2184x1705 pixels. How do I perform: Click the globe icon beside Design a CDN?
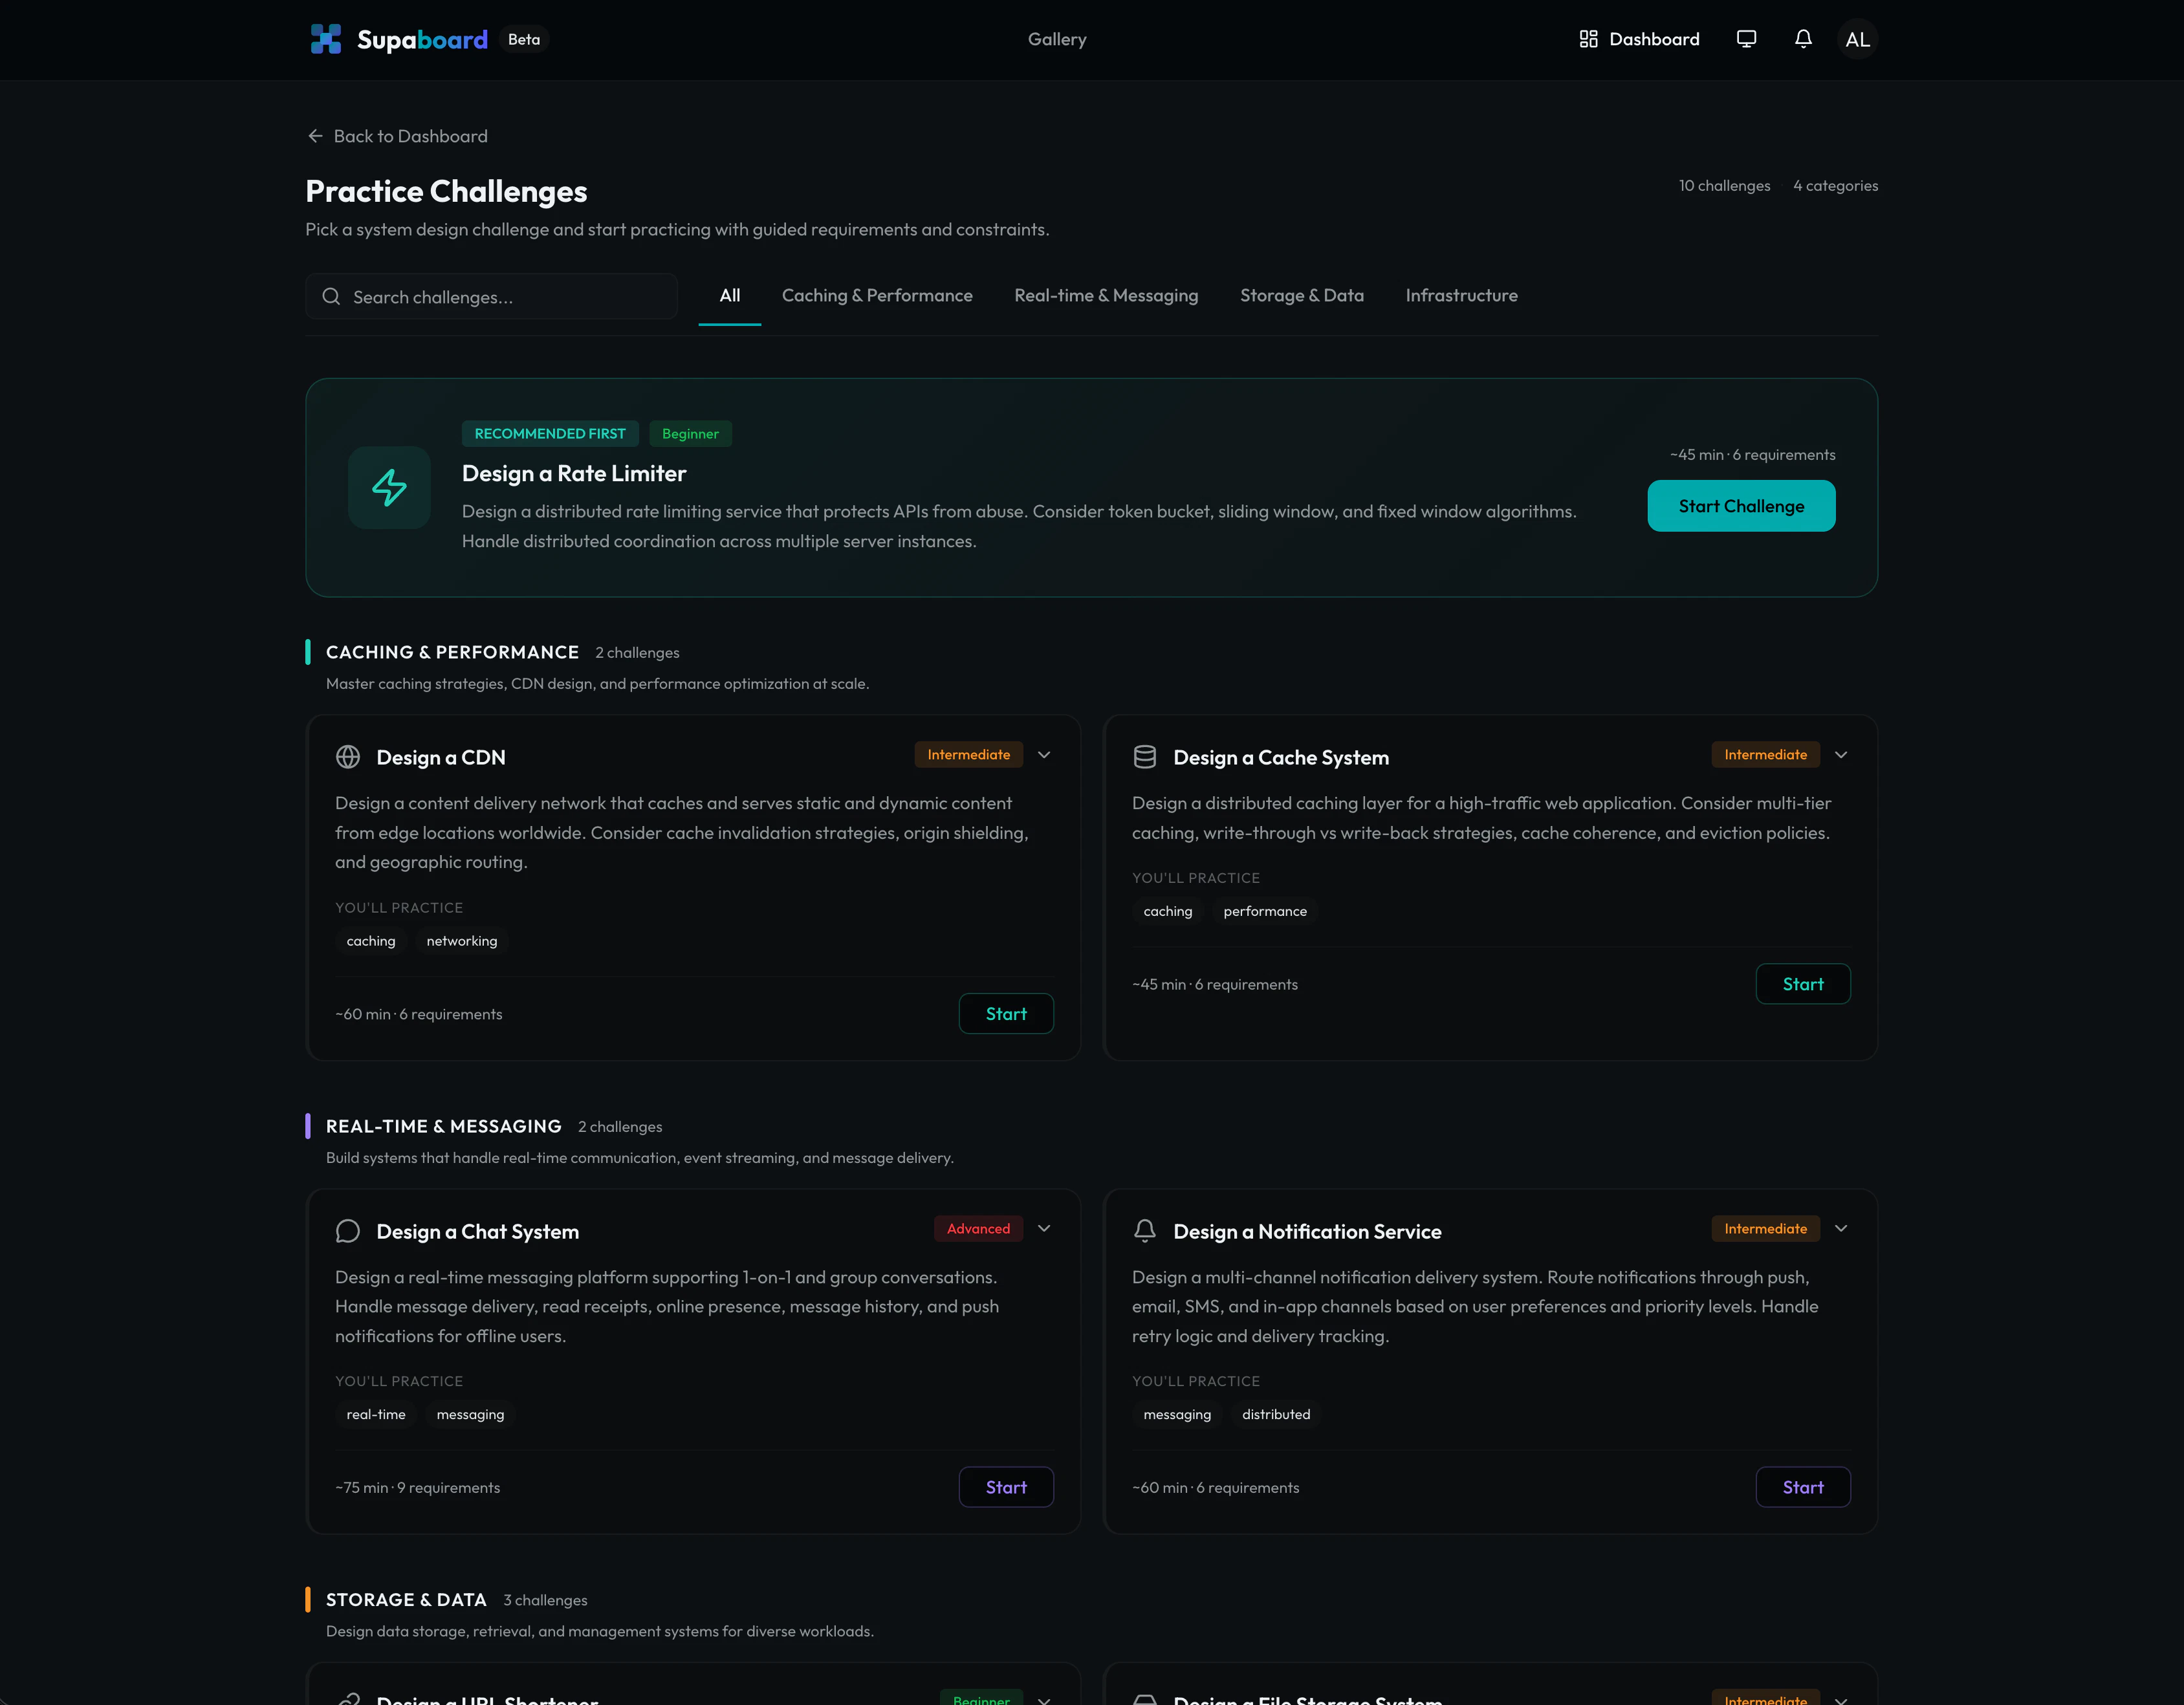348,757
